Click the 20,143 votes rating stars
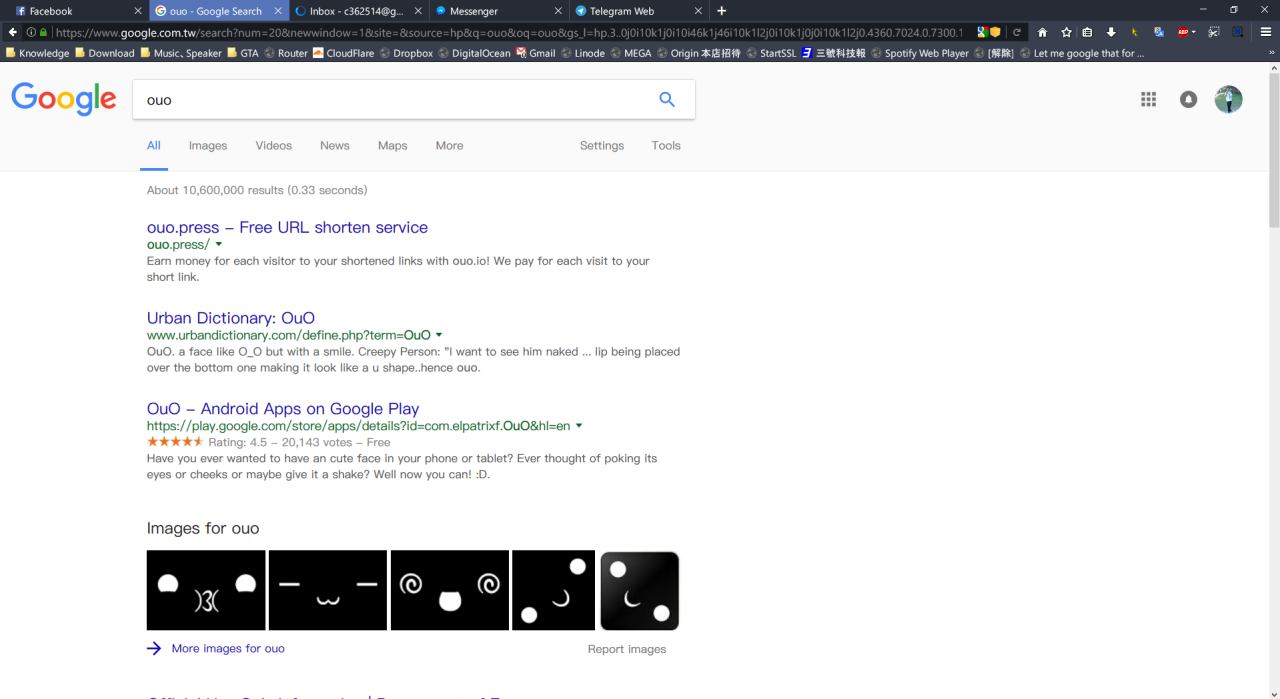This screenshot has width=1280, height=699. coord(175,442)
